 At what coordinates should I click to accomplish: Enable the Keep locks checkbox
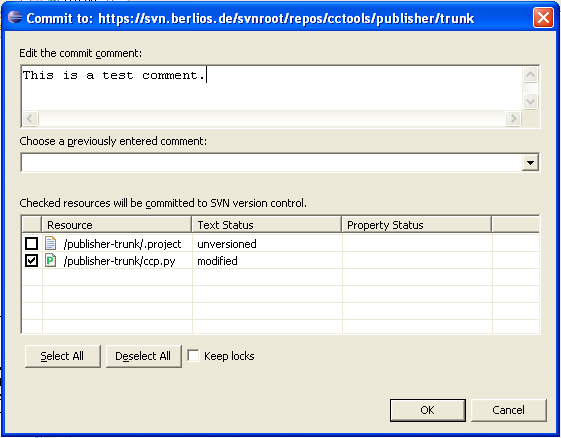pos(193,356)
